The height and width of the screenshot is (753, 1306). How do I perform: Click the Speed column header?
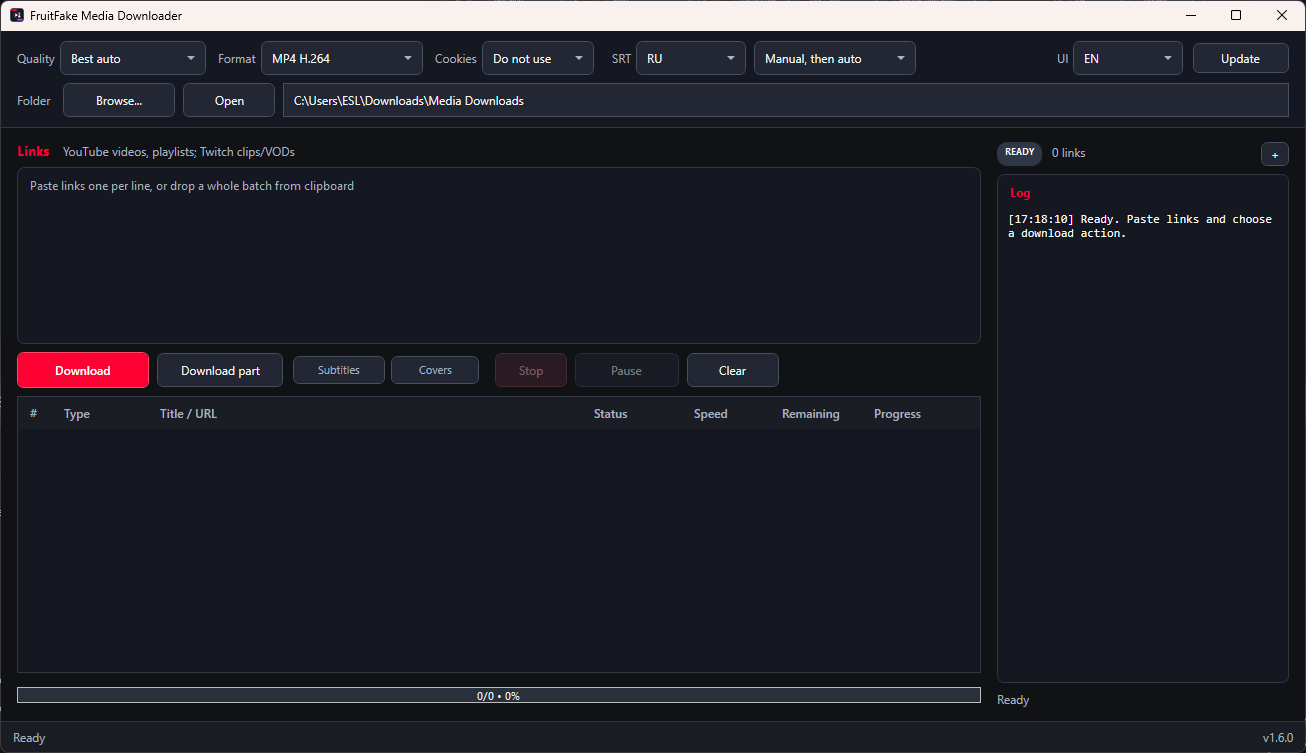coord(711,413)
